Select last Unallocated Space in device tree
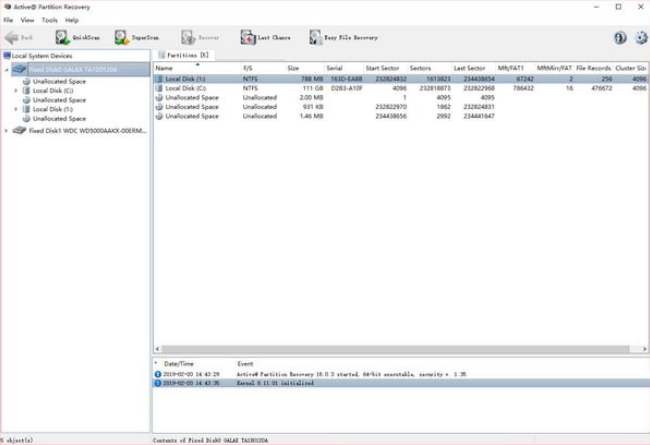 pyautogui.click(x=59, y=119)
